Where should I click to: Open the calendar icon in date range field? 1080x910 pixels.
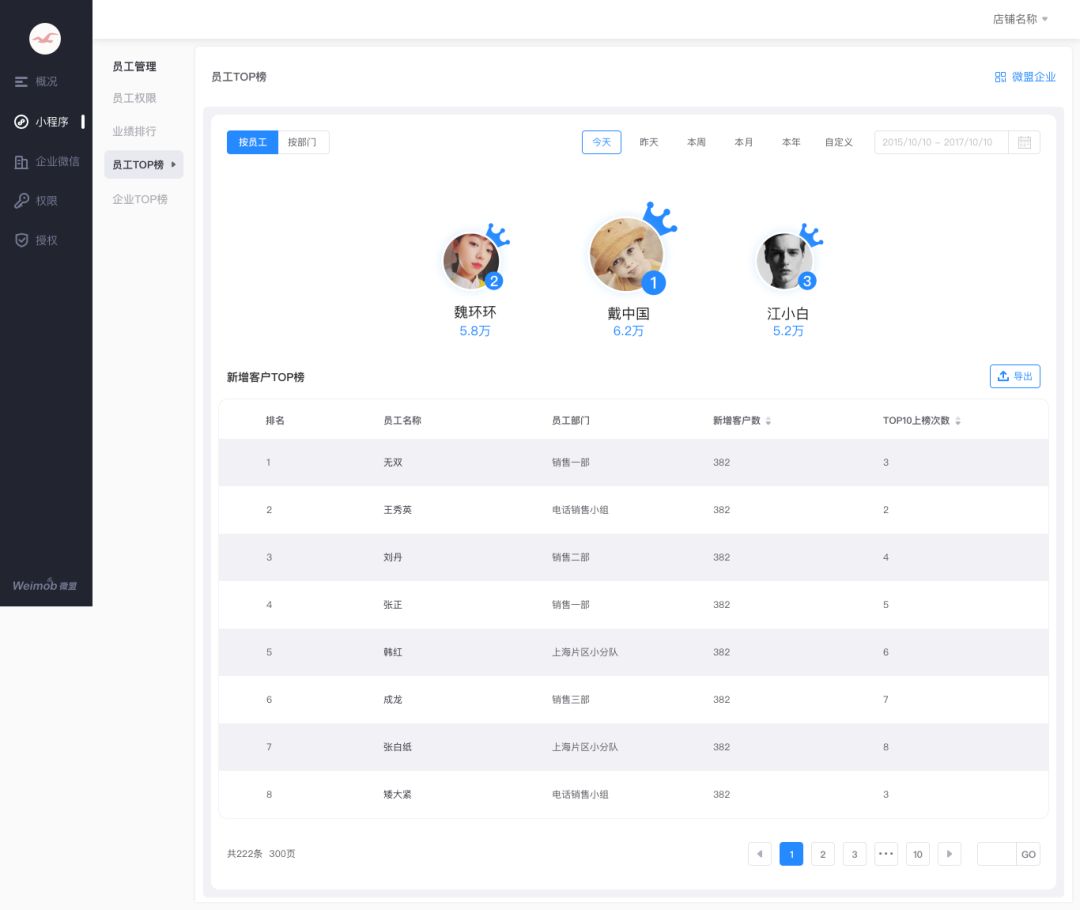pyautogui.click(x=1024, y=143)
